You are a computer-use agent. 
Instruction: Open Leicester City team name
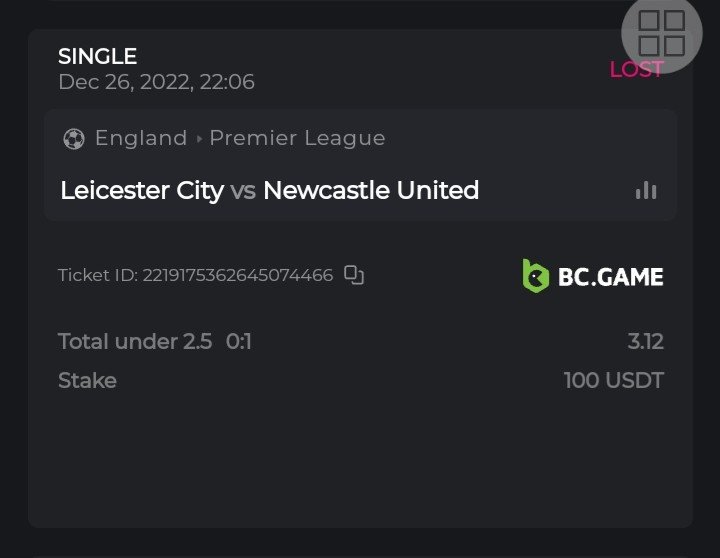142,190
